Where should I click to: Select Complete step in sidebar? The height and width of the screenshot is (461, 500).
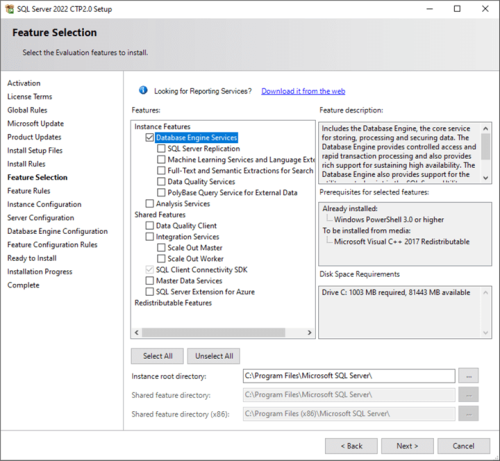tap(23, 285)
